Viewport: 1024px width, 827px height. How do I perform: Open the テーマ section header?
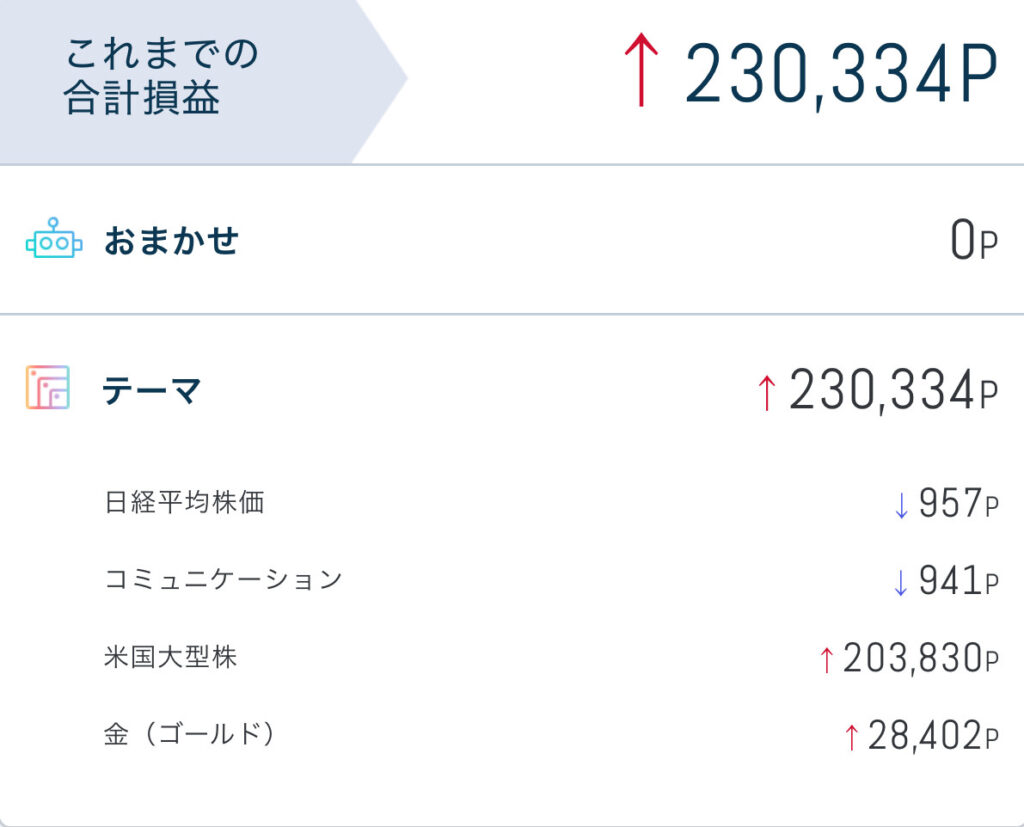[x=512, y=390]
